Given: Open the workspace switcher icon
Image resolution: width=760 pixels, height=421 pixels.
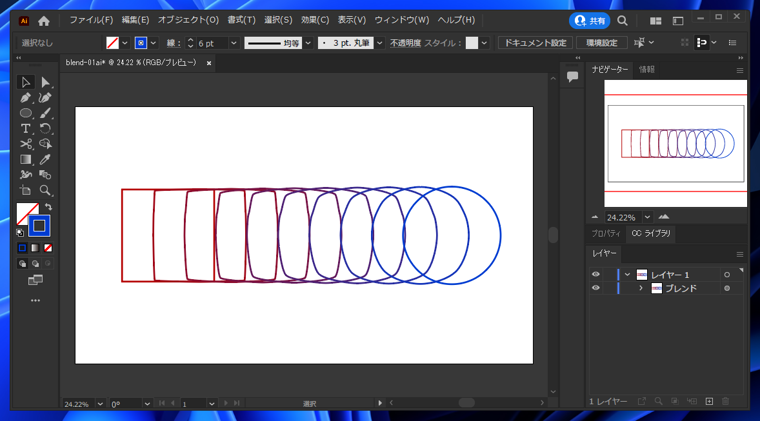Looking at the screenshot, I should [678, 21].
